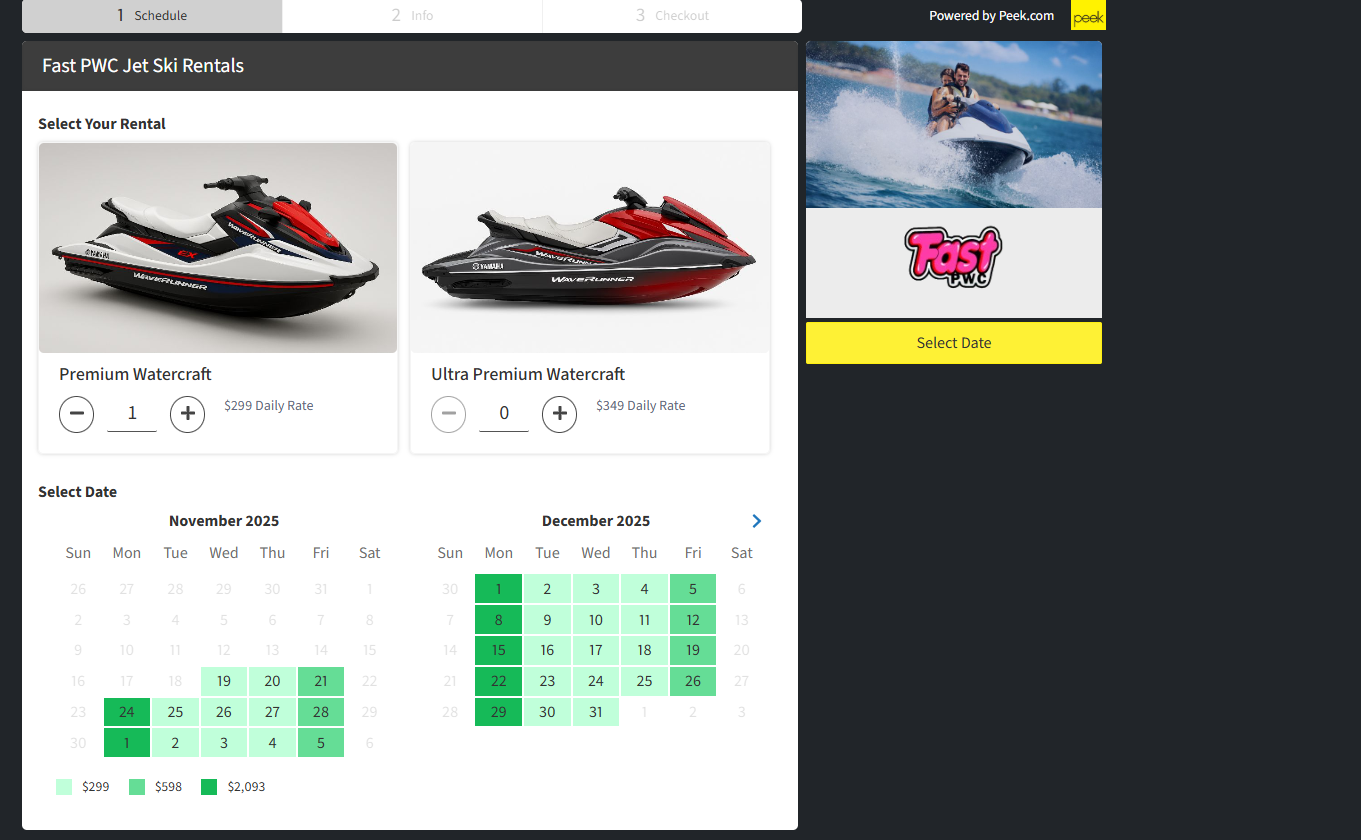This screenshot has height=840, width=1361.
Task: Click the December 2025 month heading
Action: click(596, 521)
